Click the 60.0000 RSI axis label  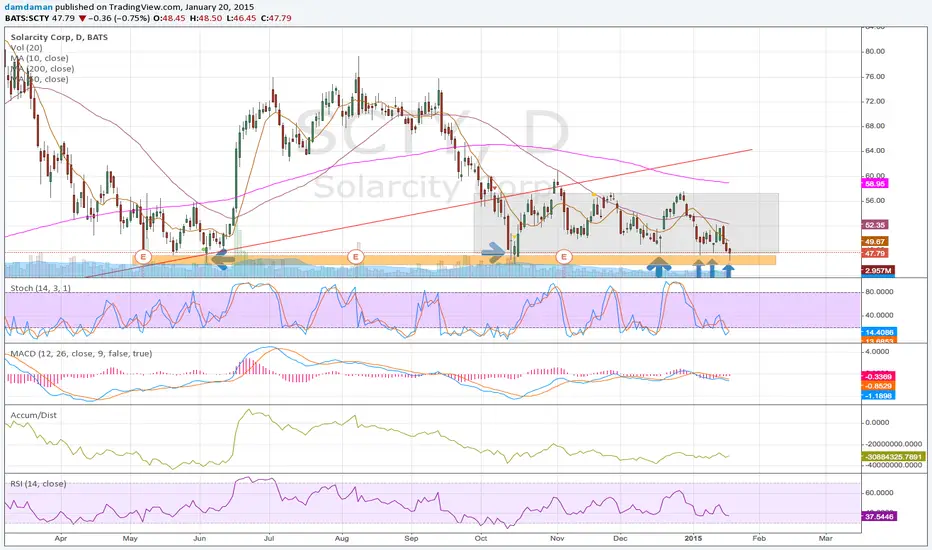click(x=879, y=492)
